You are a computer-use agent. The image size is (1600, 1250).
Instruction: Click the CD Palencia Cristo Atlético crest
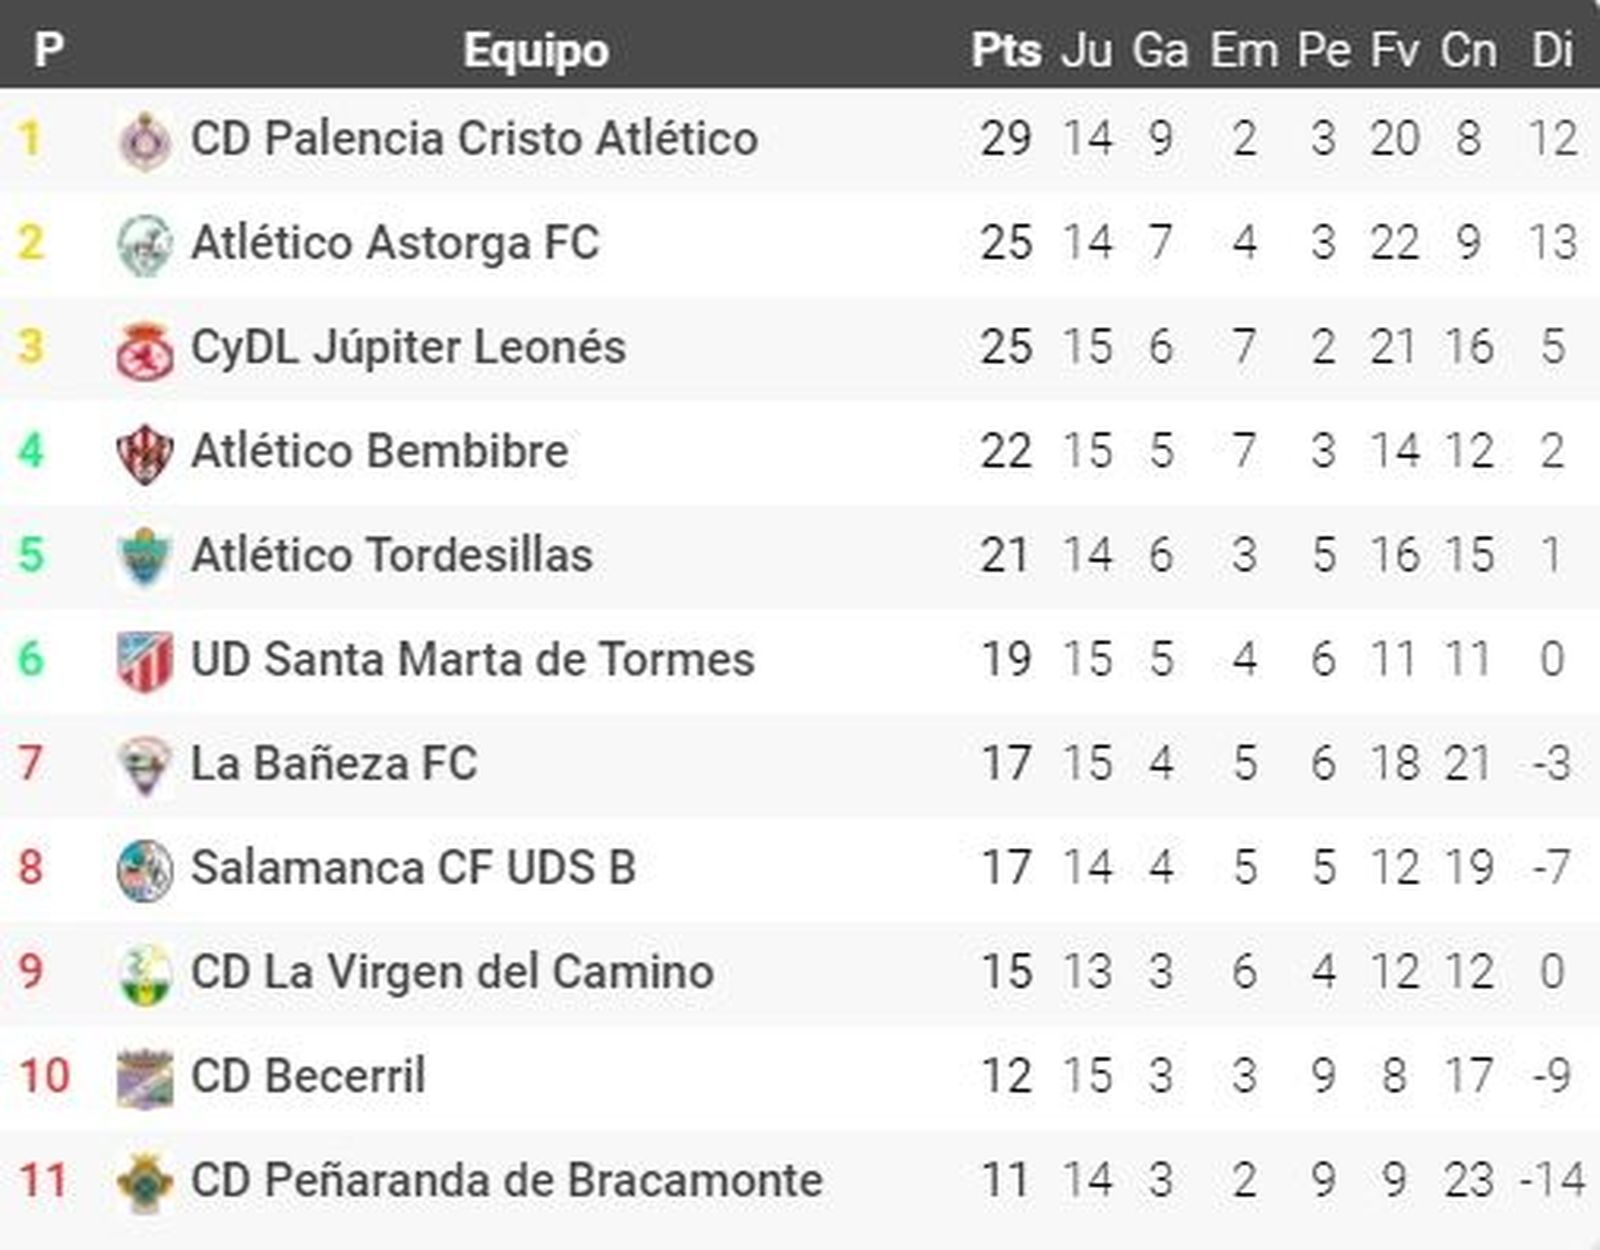[145, 141]
